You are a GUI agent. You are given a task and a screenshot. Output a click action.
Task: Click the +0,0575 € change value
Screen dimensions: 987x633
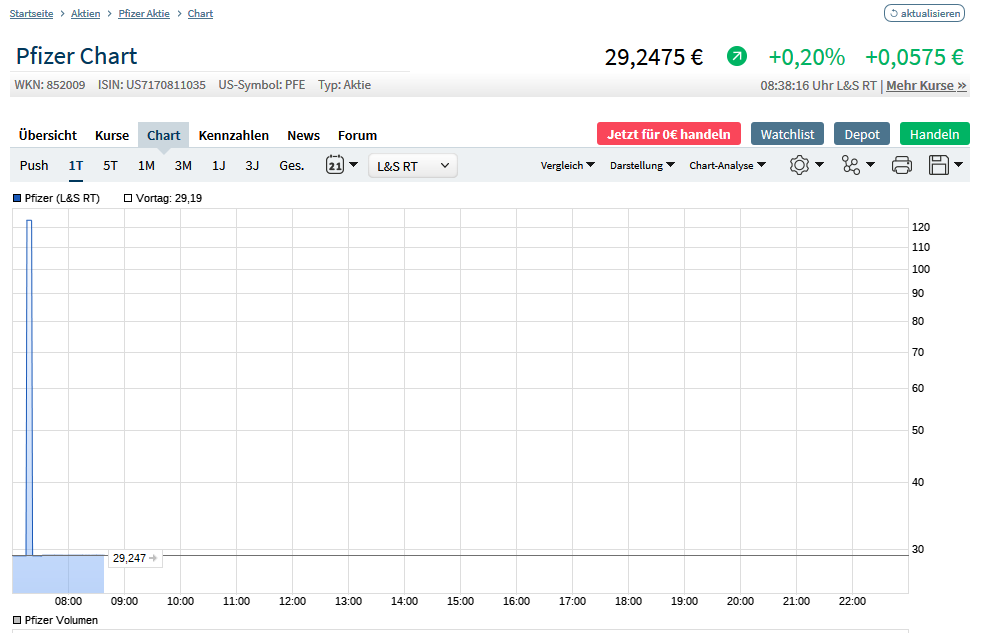click(914, 57)
